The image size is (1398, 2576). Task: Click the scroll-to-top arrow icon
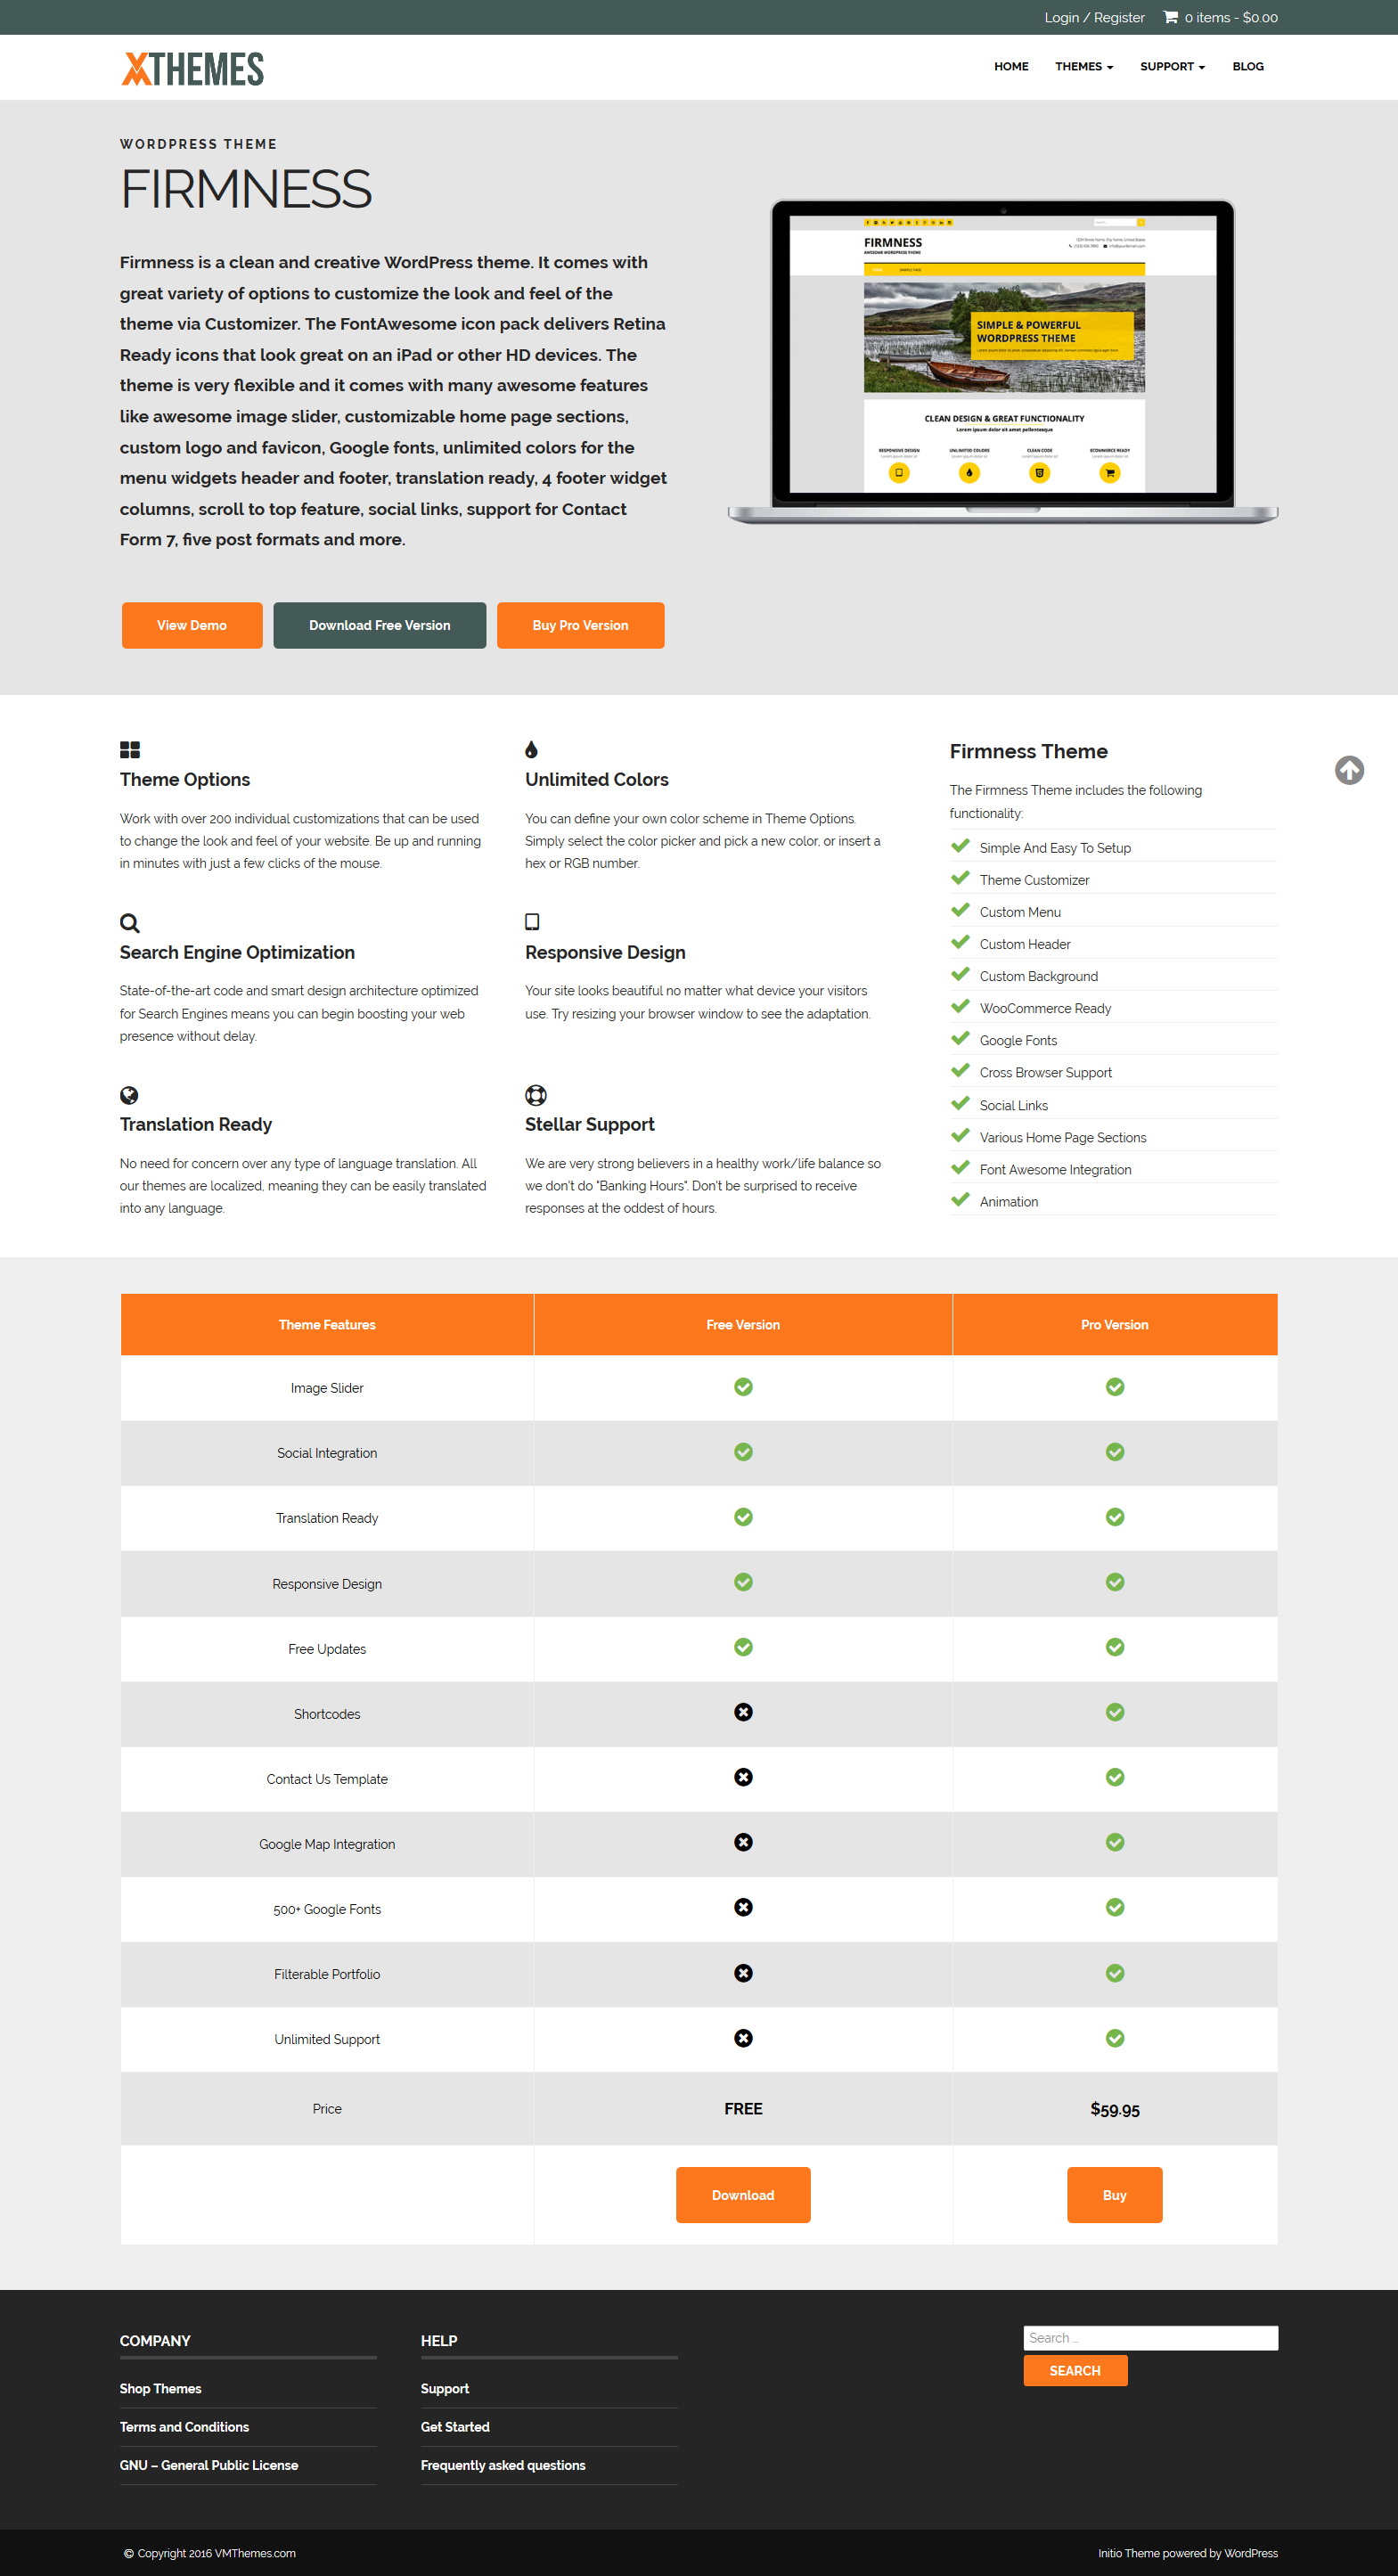click(1349, 770)
